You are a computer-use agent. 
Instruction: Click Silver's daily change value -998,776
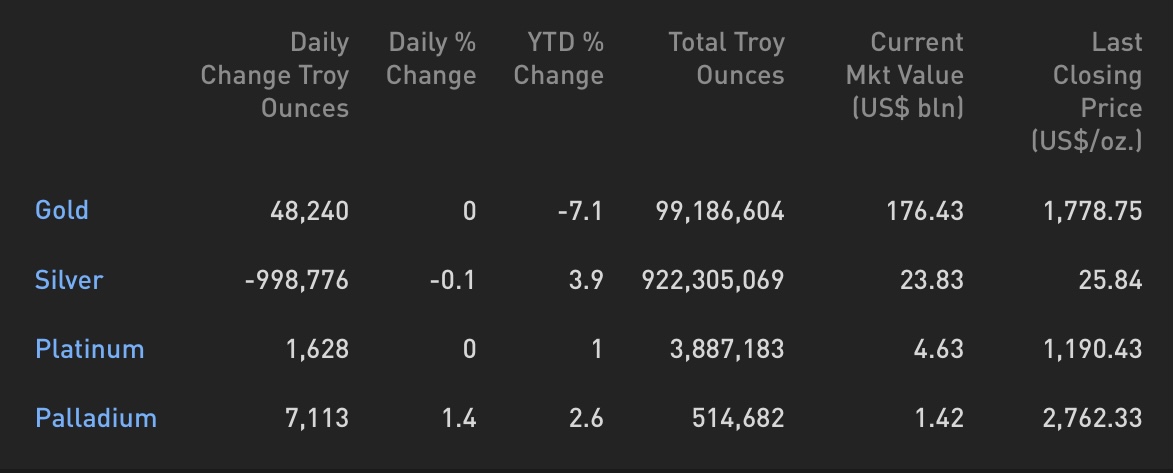(x=297, y=280)
